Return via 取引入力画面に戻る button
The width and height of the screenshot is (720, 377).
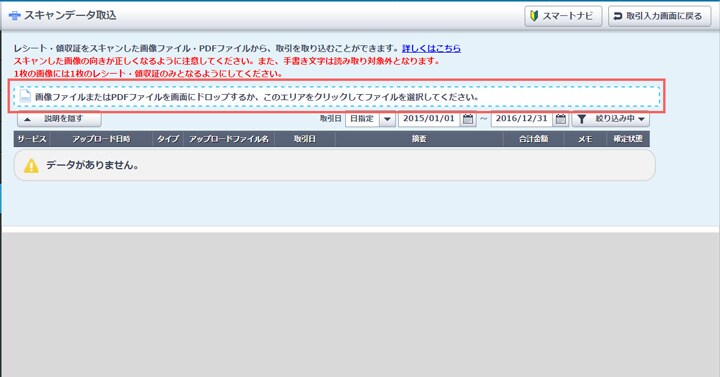(659, 16)
